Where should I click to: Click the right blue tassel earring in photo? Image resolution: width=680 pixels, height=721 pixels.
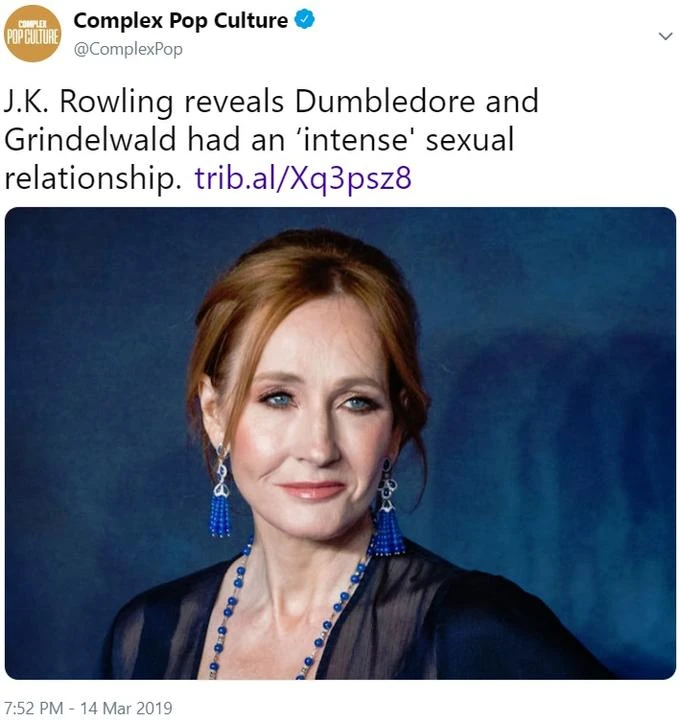pyautogui.click(x=387, y=508)
